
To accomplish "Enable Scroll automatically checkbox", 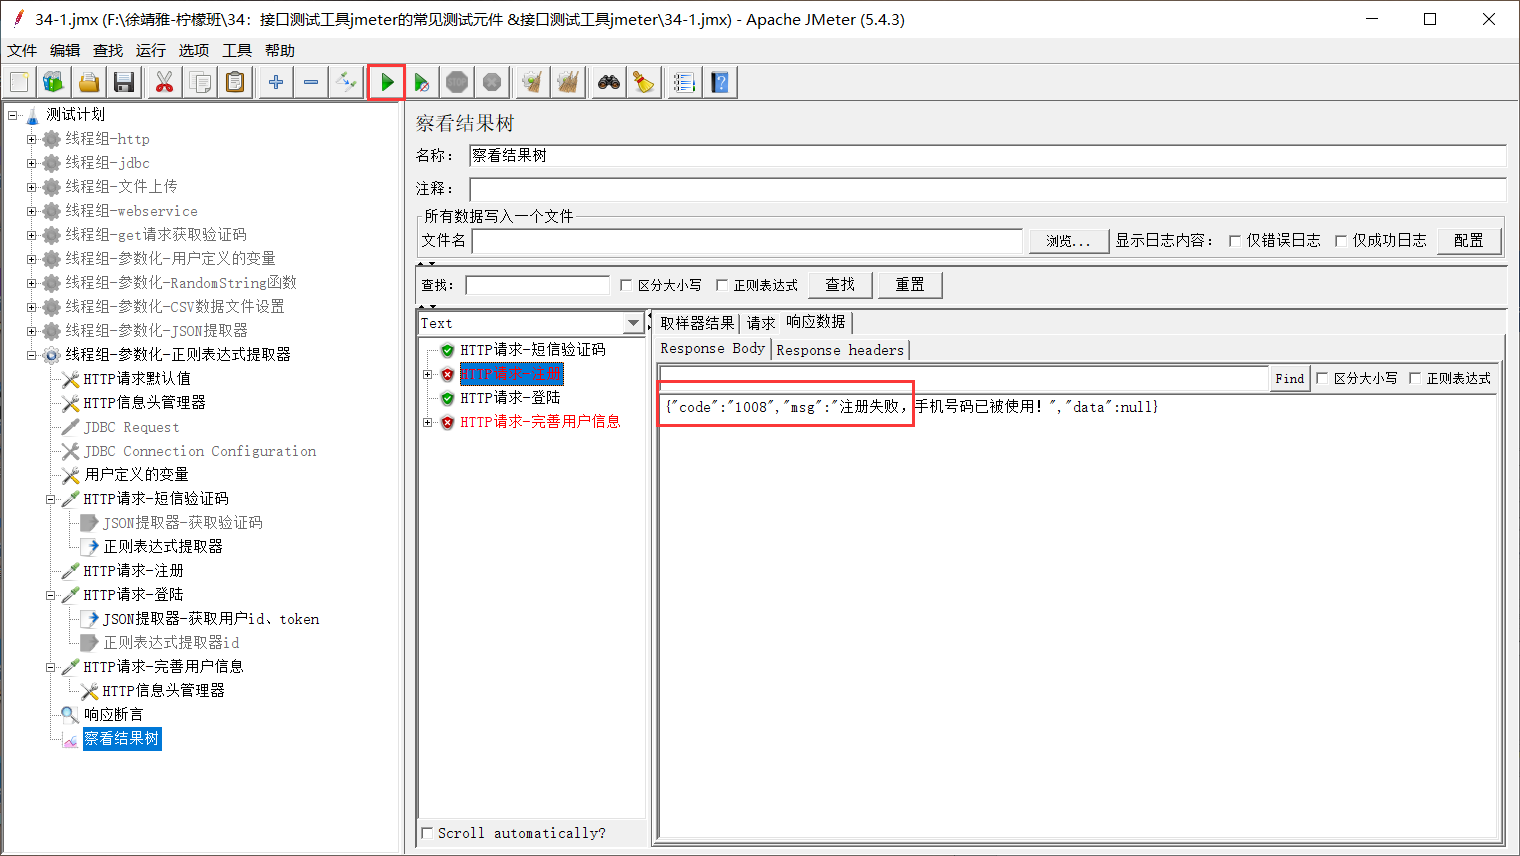I will point(428,833).
